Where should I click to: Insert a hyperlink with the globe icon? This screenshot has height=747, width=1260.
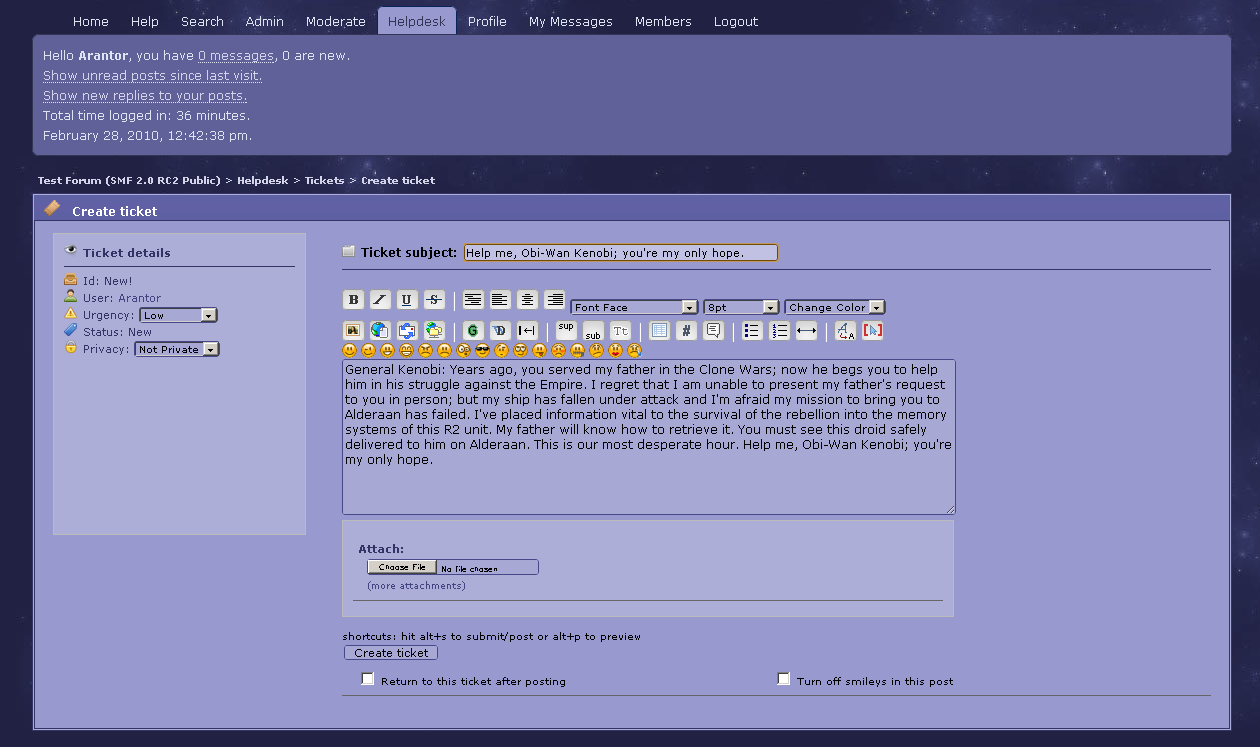click(380, 330)
